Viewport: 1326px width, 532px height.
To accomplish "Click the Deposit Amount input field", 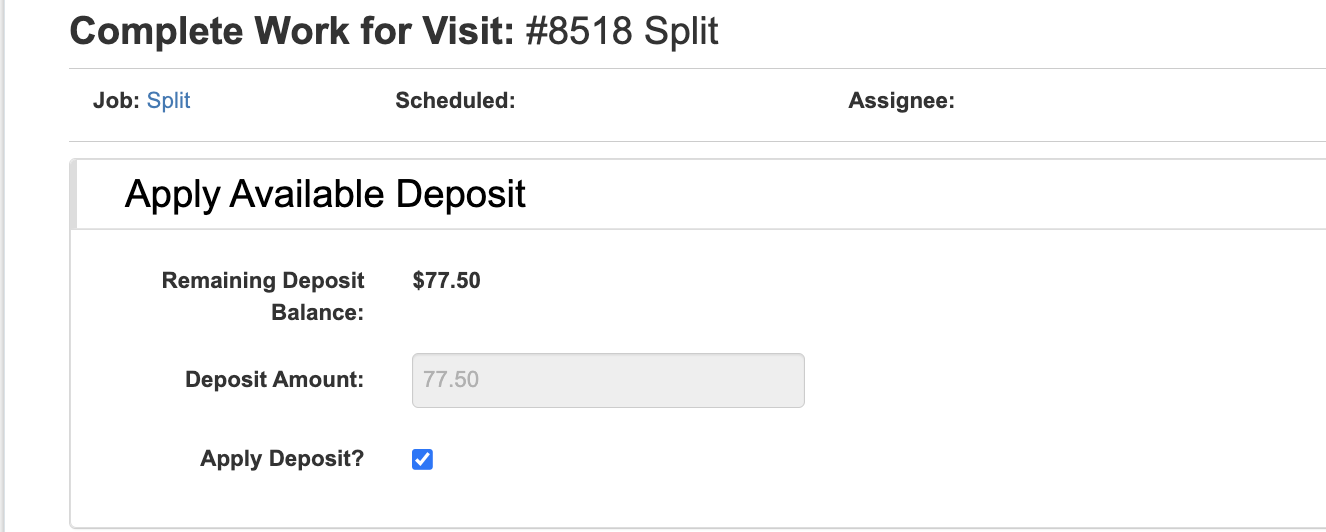I will pos(607,380).
